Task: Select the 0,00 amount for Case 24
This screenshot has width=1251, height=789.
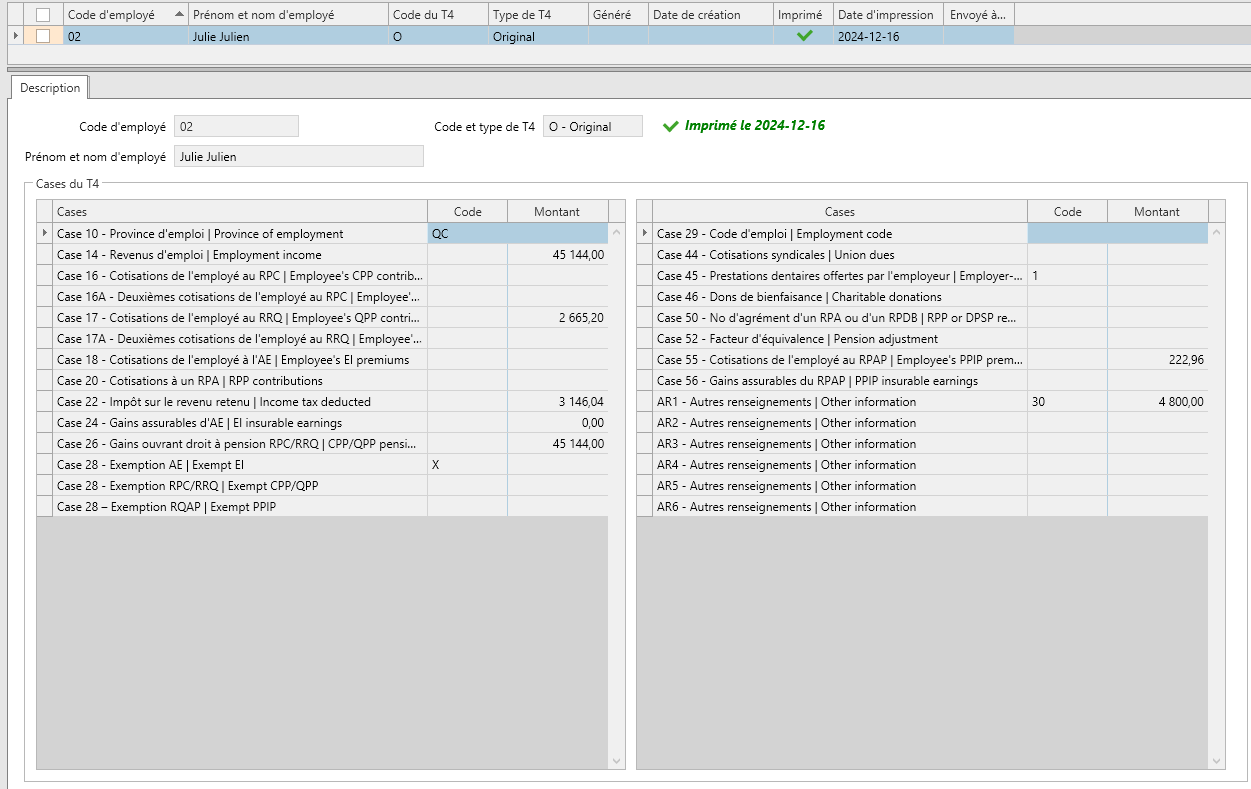Action: [558, 423]
